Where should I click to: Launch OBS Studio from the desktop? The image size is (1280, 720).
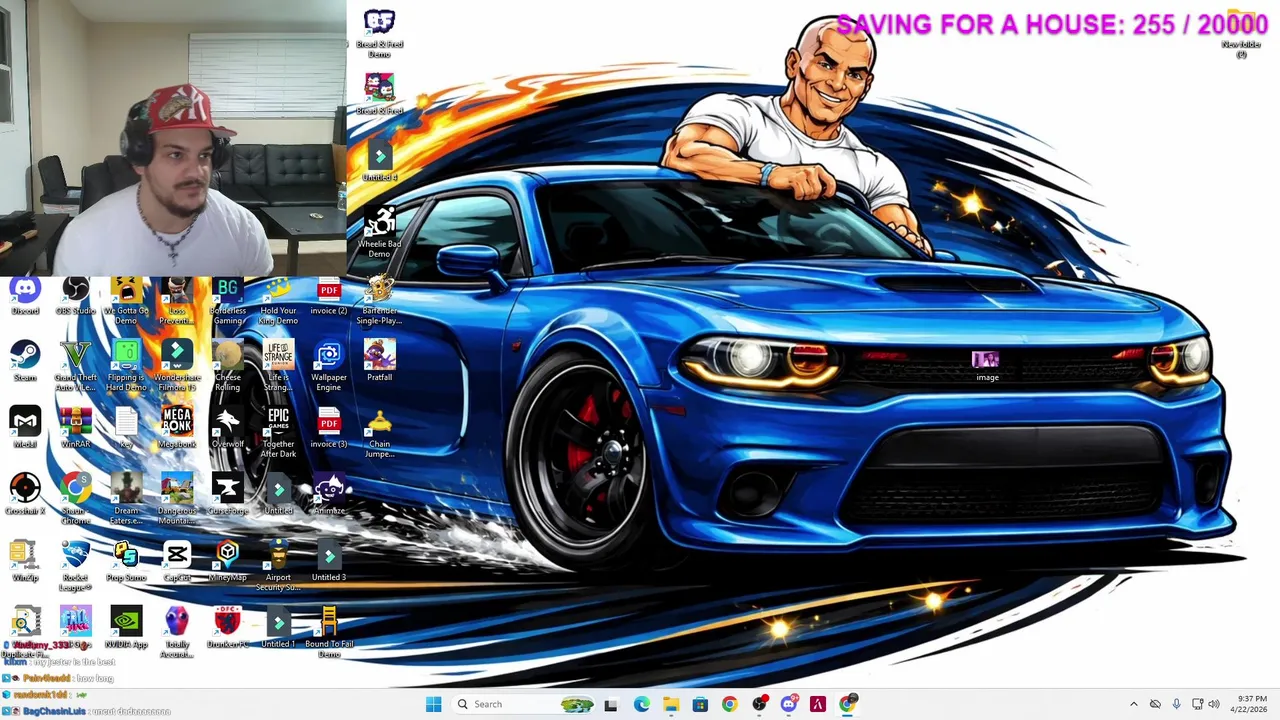click(x=75, y=297)
